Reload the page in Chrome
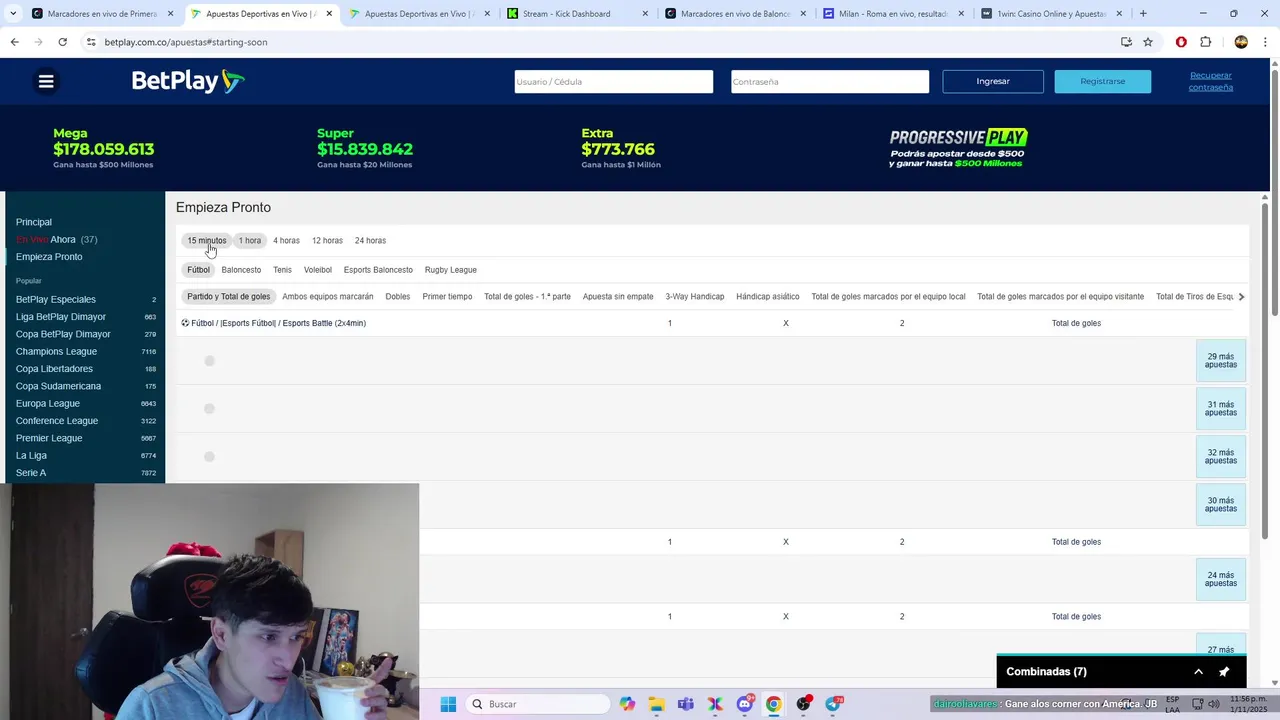The width and height of the screenshot is (1280, 720). (x=62, y=42)
